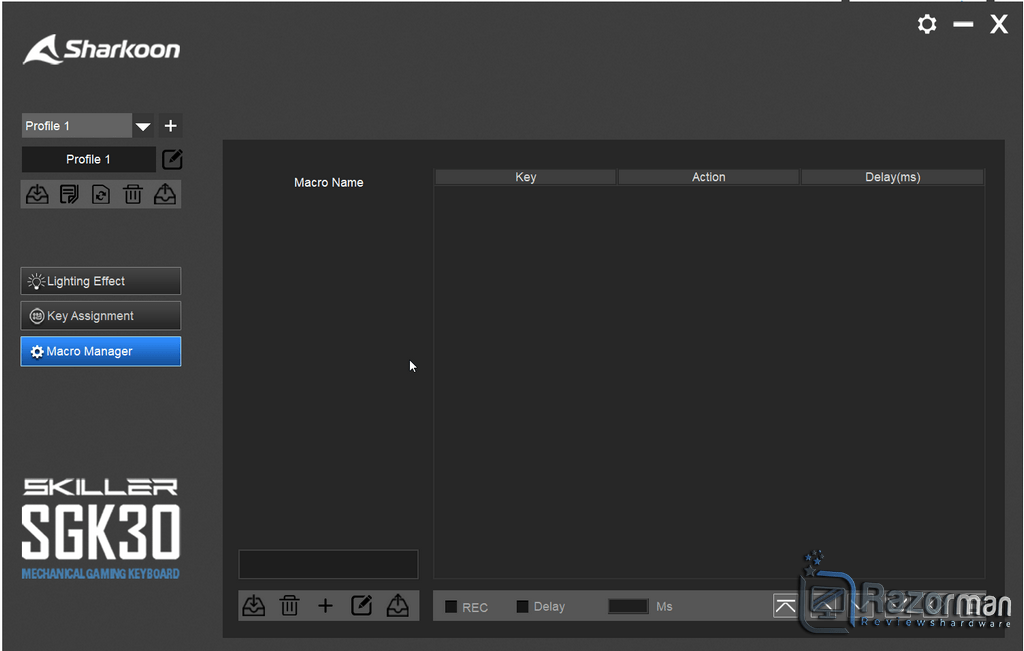Screen dimensions: 1024x651
Task: Export the profile using the upload tray icon
Action: [165, 195]
